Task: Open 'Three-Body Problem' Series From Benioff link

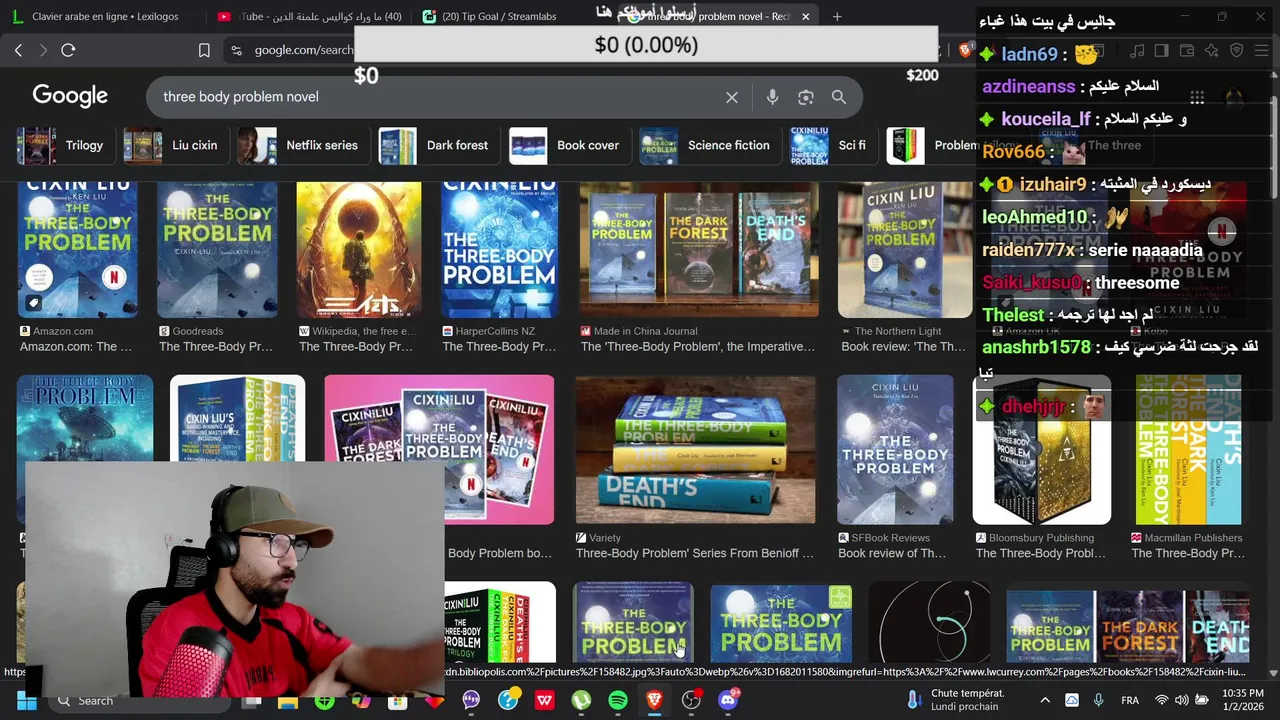Action: (x=695, y=553)
